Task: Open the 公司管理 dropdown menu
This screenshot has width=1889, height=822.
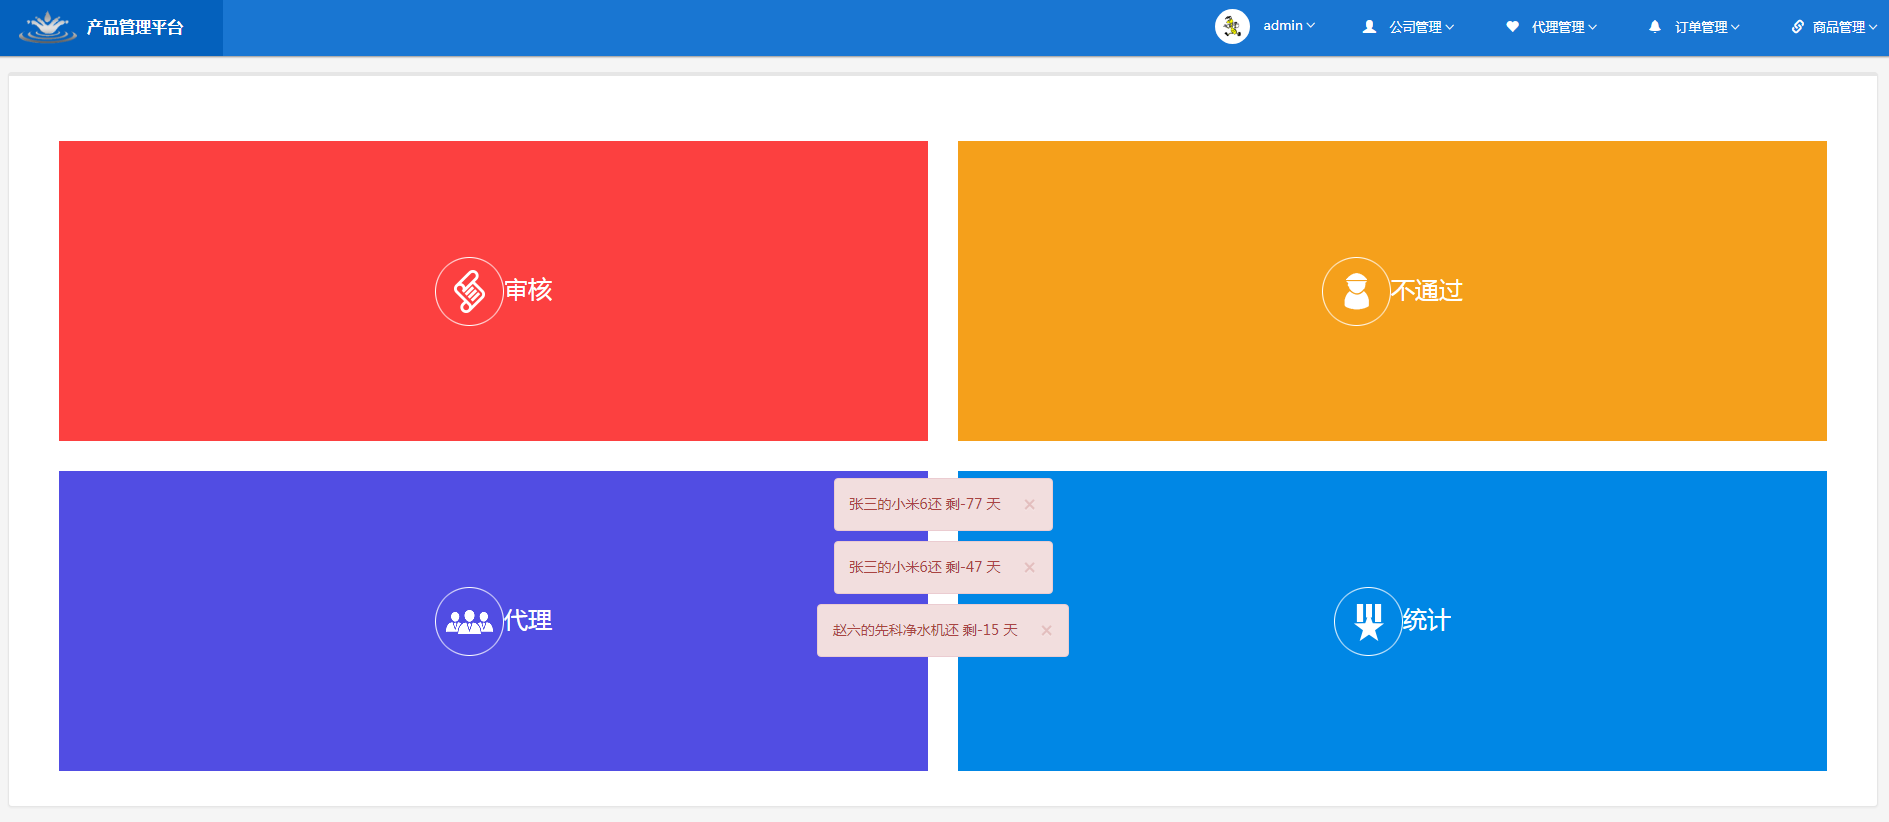Action: tap(1421, 27)
